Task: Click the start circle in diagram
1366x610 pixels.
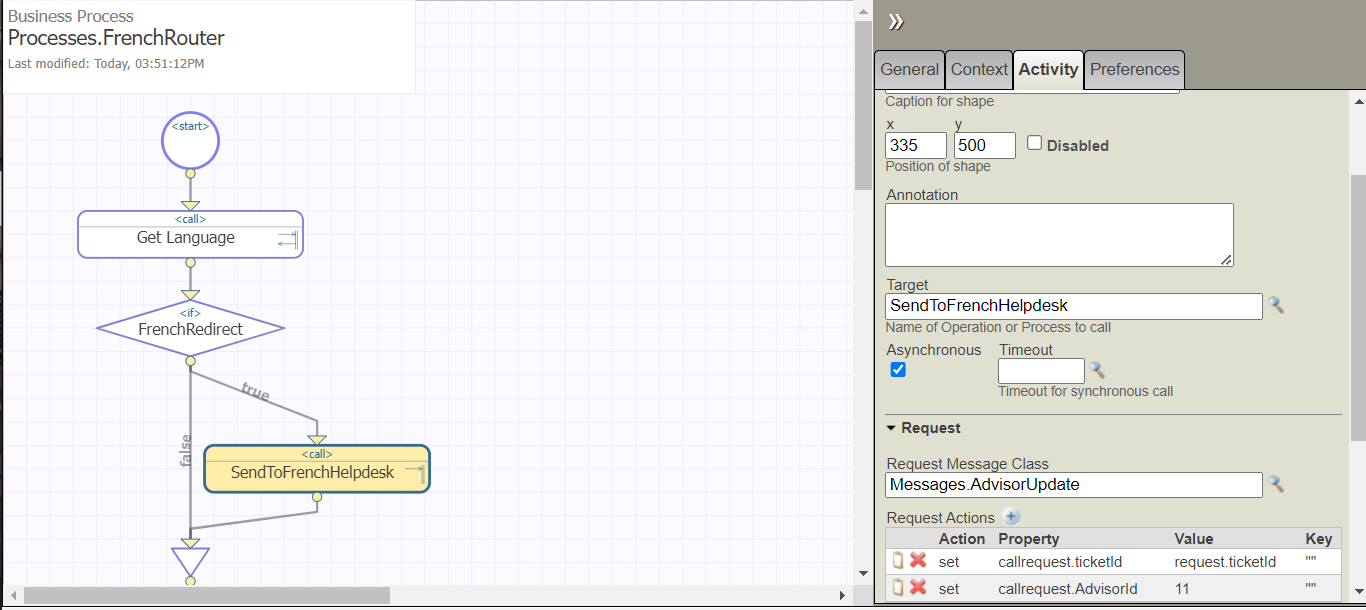Action: [190, 142]
